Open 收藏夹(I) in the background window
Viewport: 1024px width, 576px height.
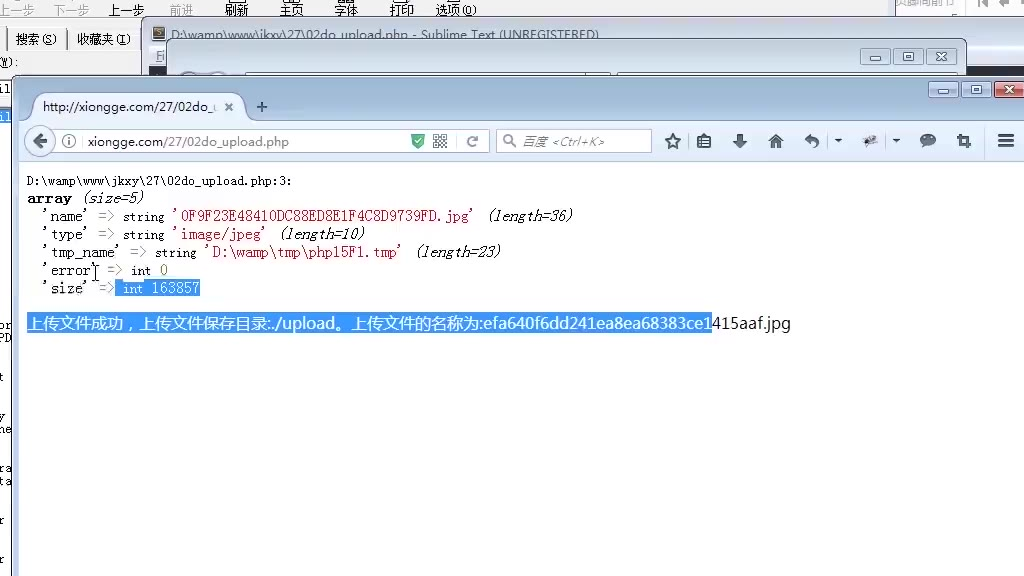pyautogui.click(x=104, y=39)
